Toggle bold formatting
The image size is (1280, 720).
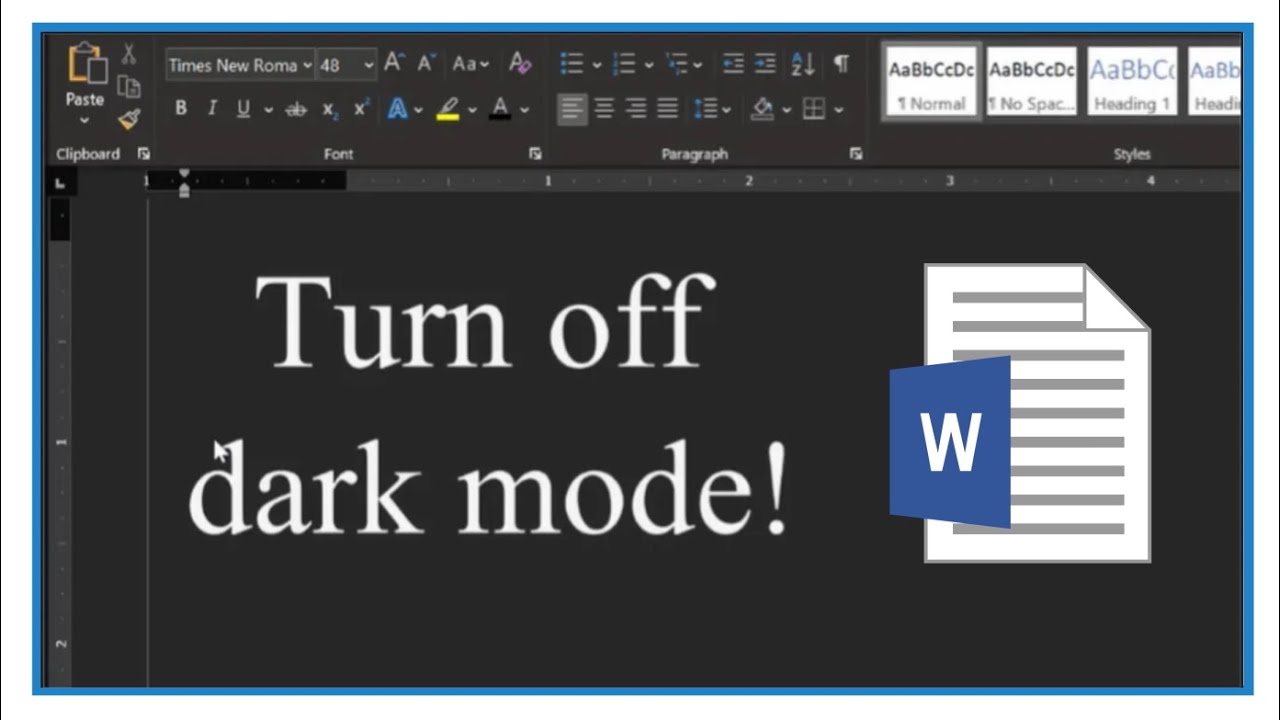click(181, 110)
